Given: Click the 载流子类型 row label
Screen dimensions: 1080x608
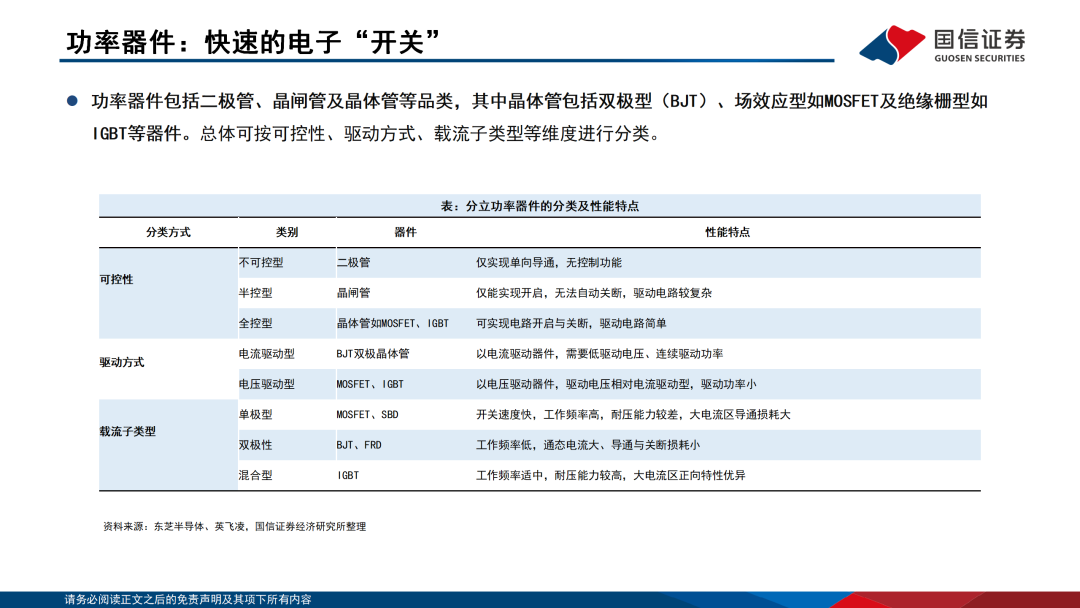Looking at the screenshot, I should coord(127,431).
